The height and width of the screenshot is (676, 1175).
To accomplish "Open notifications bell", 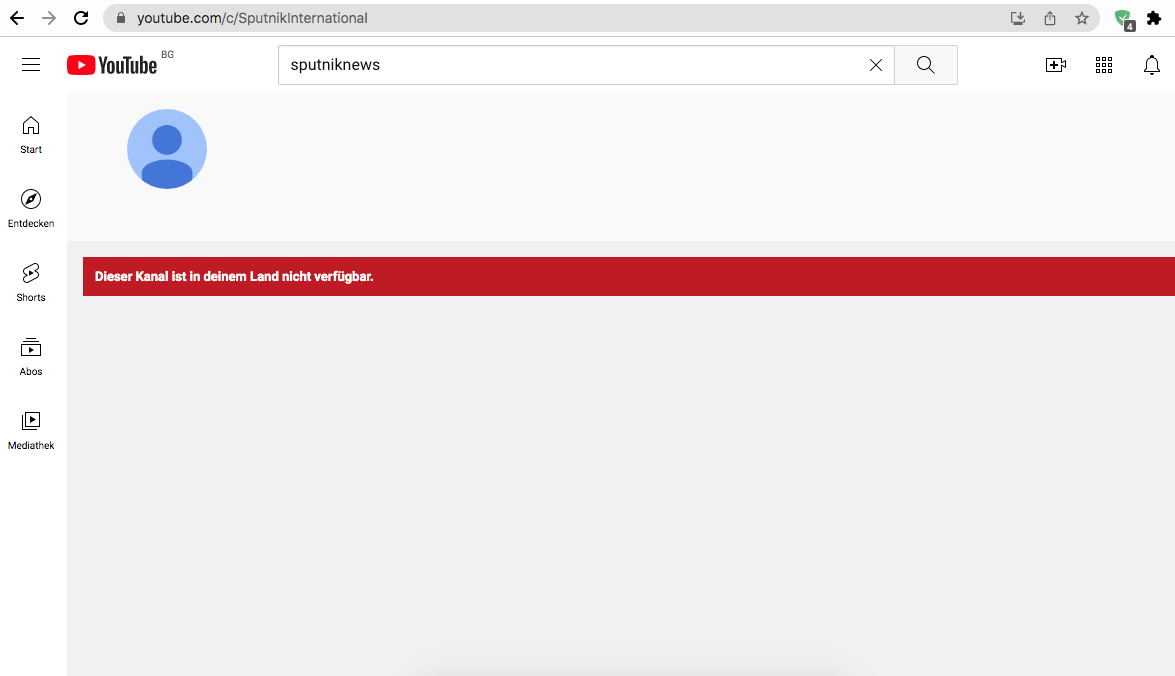I will 1152,65.
